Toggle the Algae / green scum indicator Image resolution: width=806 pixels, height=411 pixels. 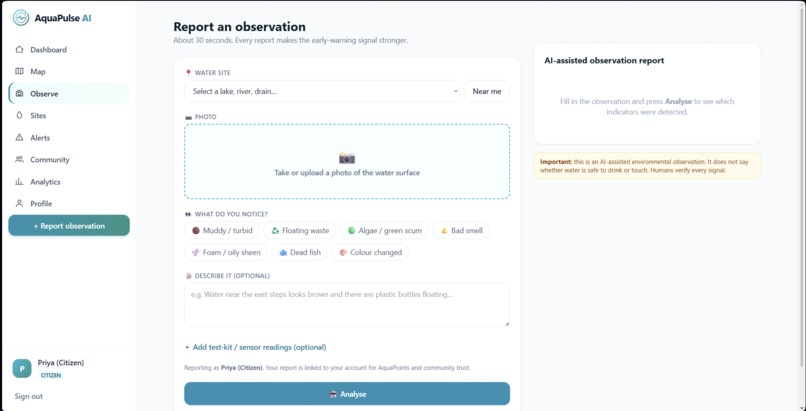click(384, 231)
